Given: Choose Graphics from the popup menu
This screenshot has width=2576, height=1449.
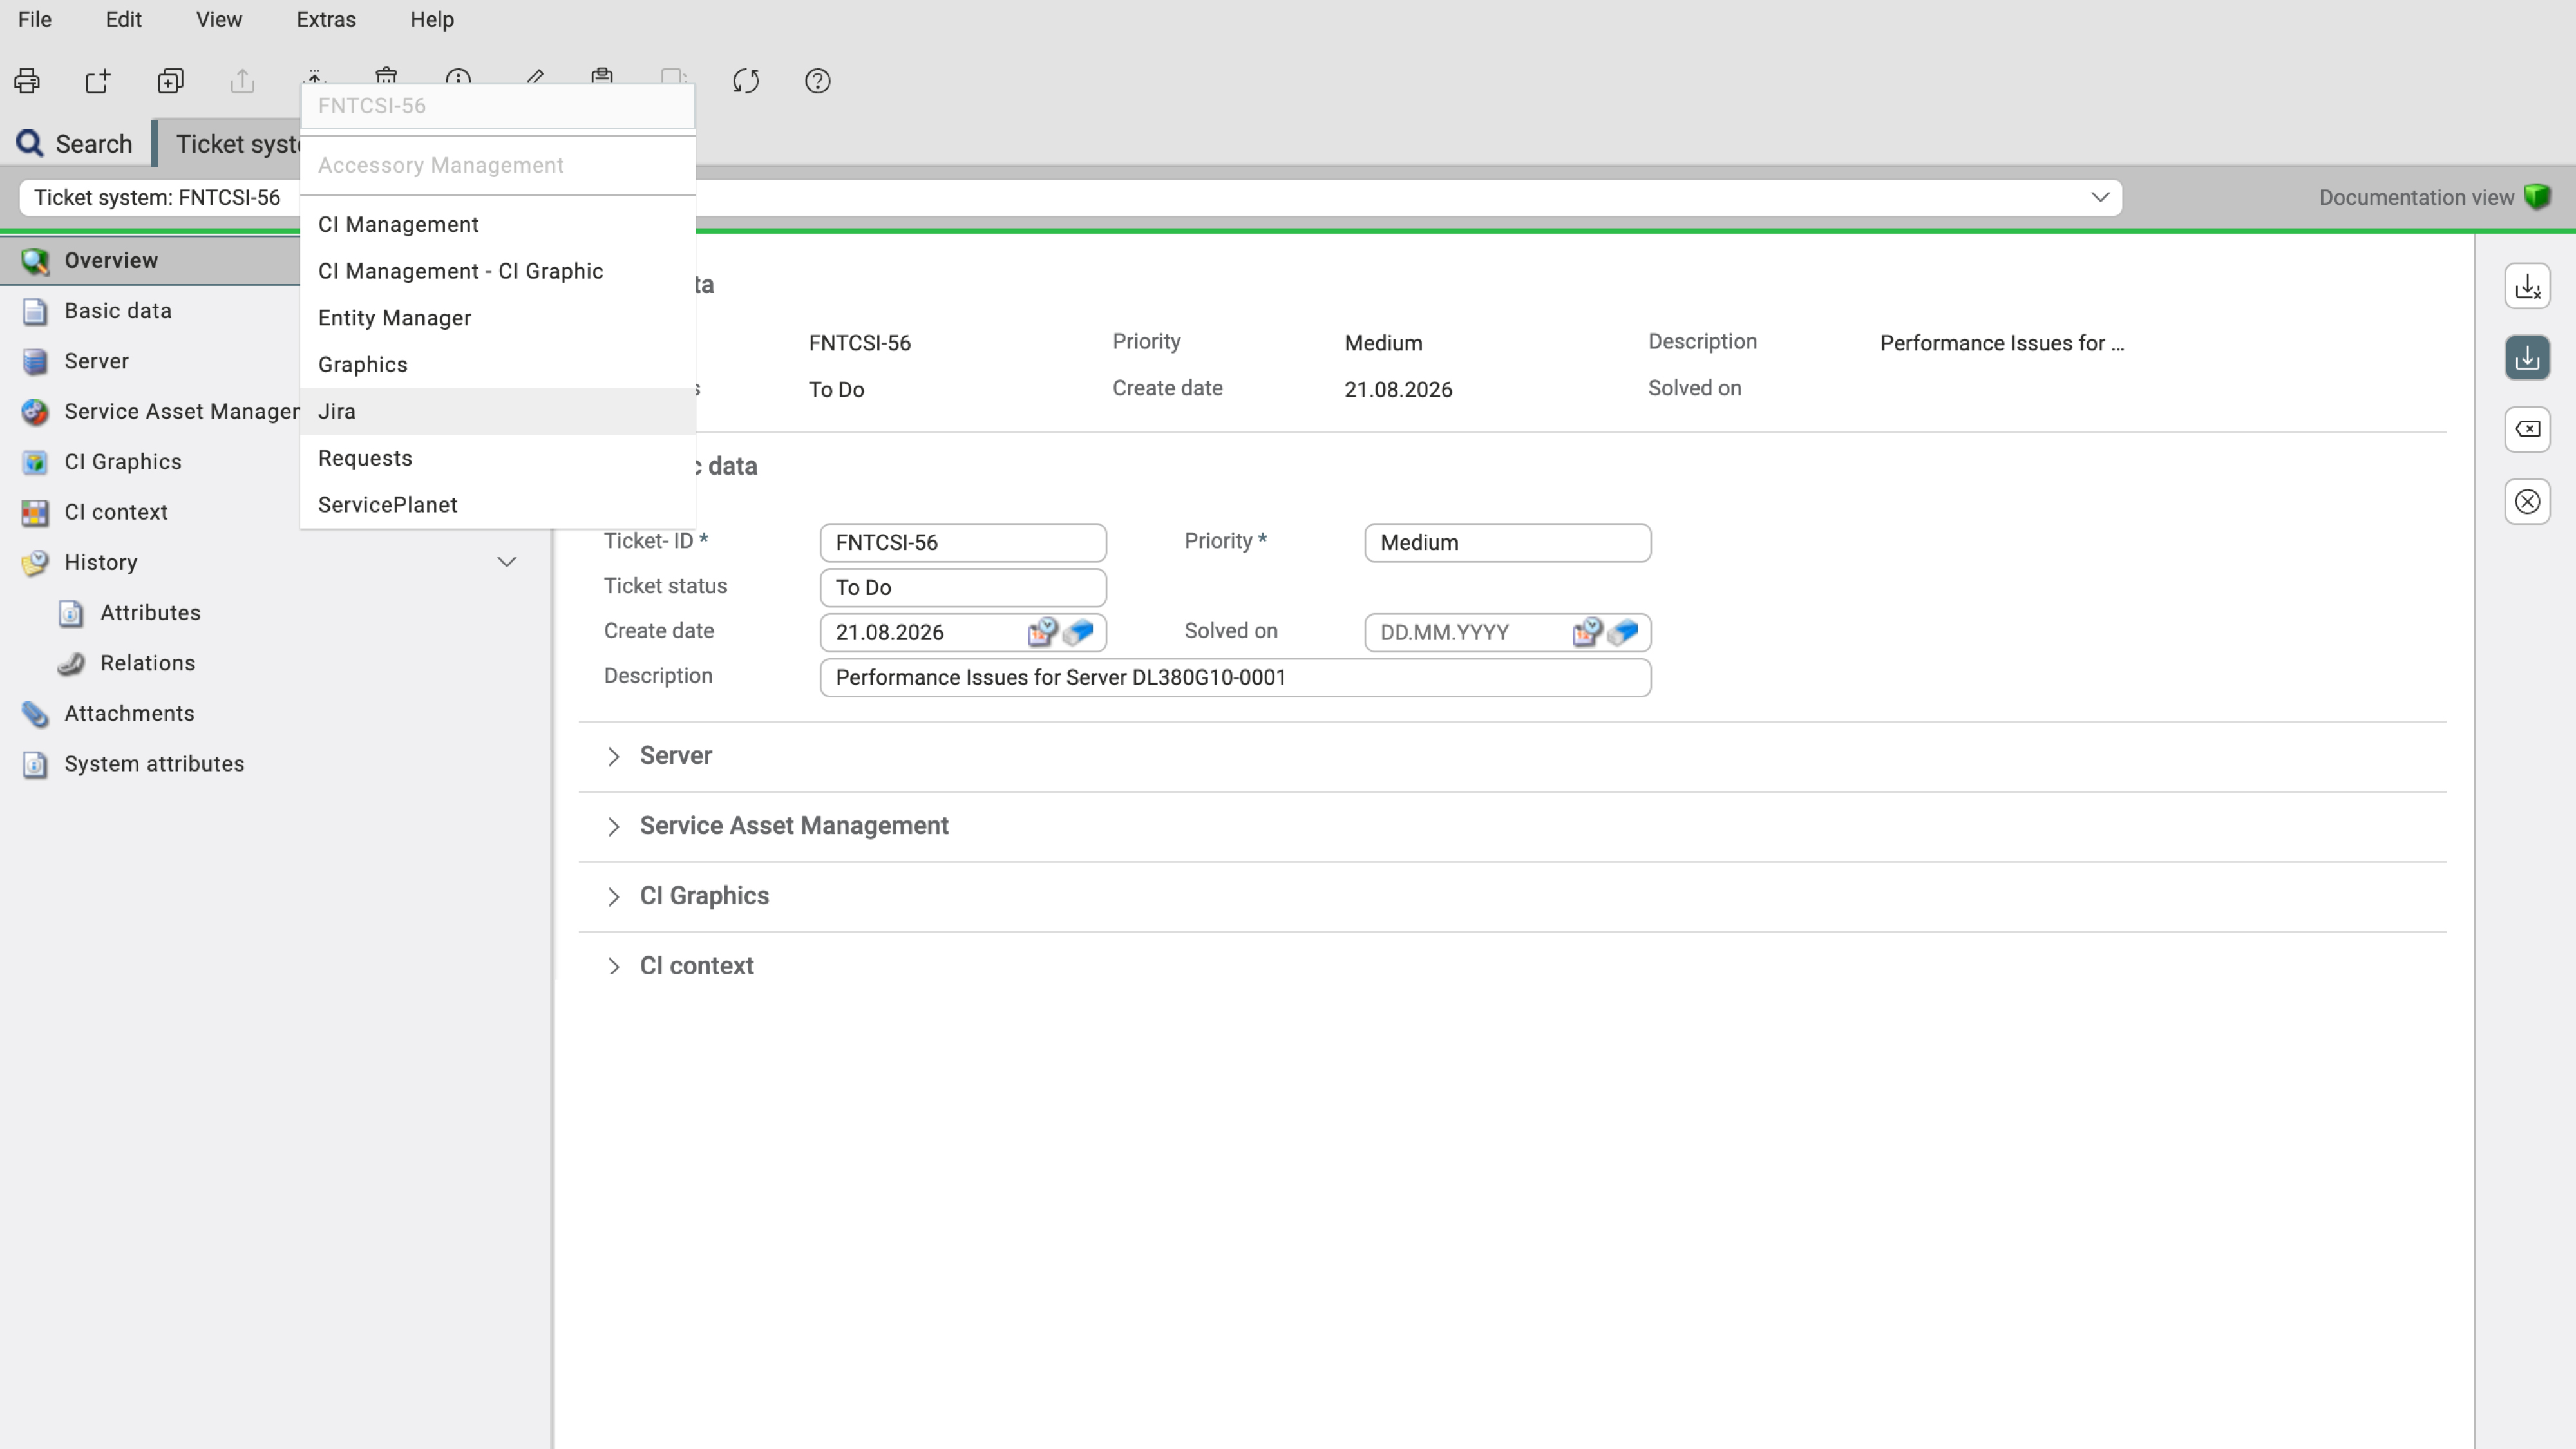Looking at the screenshot, I should pos(498,365).
